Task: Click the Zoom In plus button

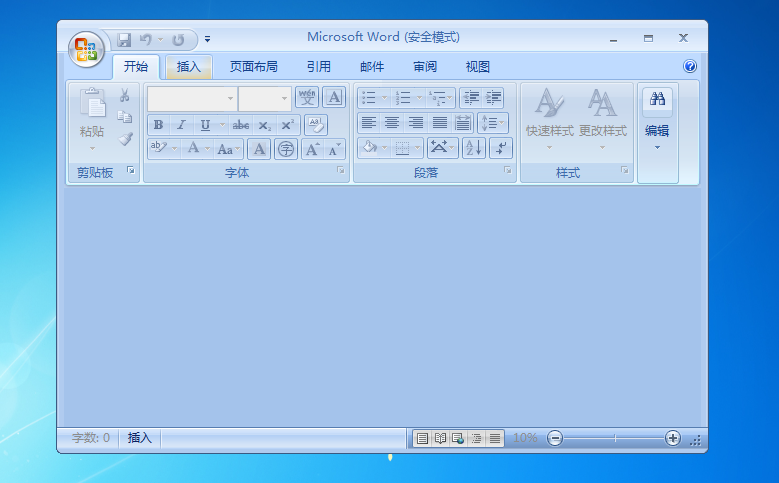Action: click(673, 438)
